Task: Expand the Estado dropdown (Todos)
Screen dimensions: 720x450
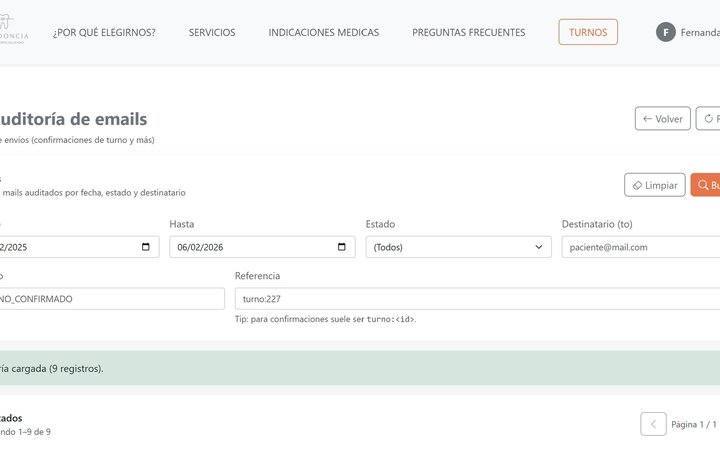Action: pos(459,247)
